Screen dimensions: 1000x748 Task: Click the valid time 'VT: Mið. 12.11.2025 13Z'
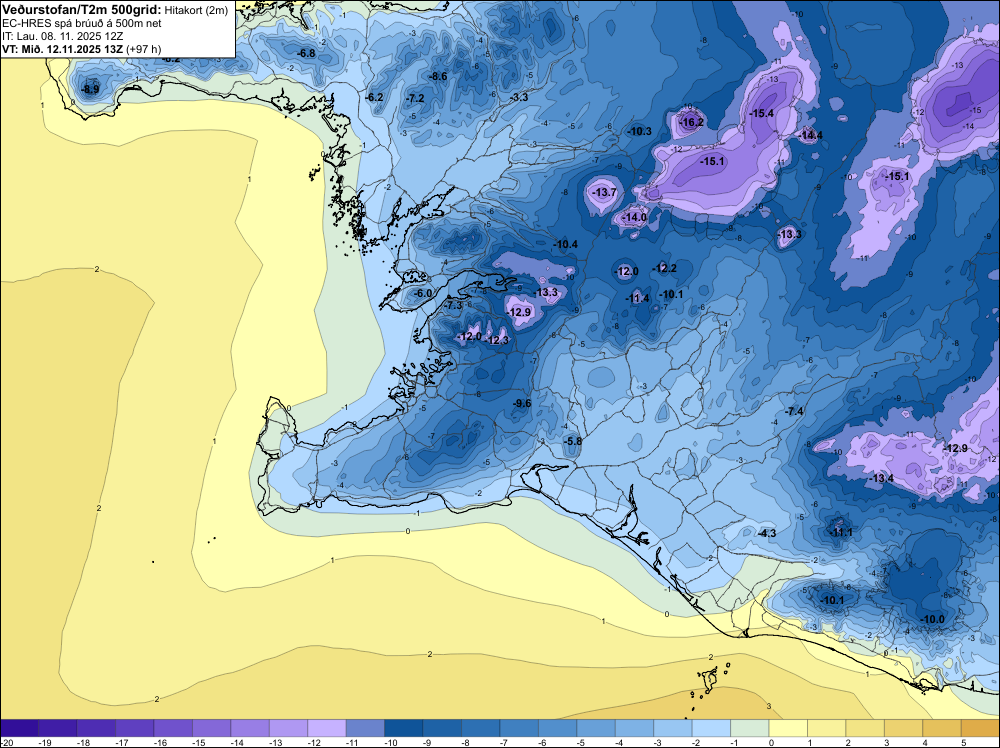tap(62, 49)
